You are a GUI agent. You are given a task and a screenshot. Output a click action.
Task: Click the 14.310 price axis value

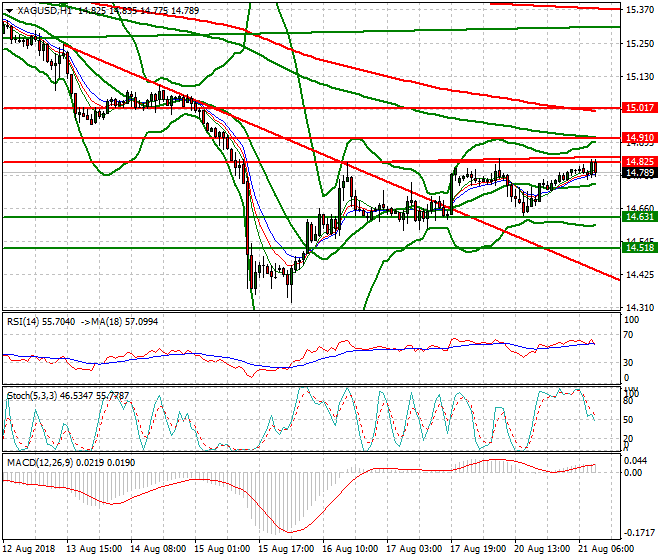pos(640,308)
